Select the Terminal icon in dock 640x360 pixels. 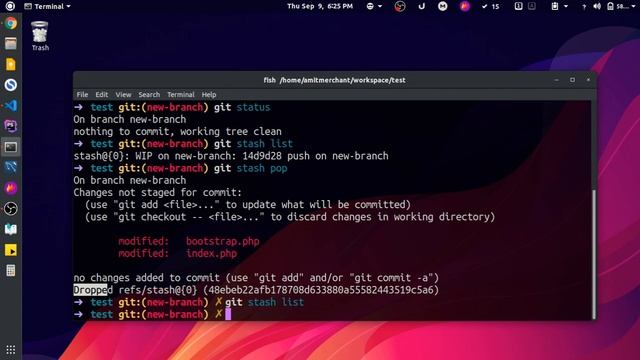[x=11, y=147]
